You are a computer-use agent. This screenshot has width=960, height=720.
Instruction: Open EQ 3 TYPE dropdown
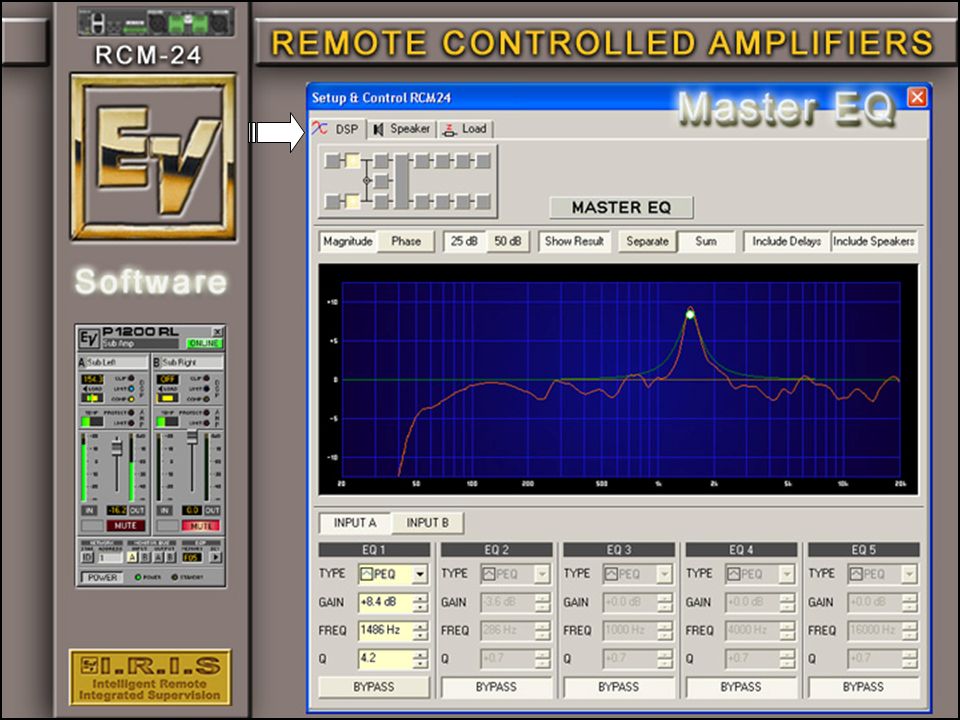[x=665, y=574]
